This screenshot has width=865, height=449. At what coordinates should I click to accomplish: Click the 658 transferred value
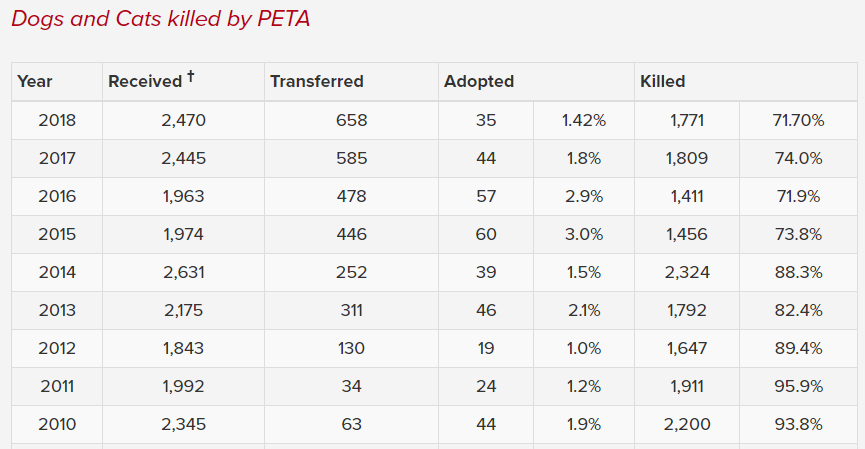[x=352, y=120]
